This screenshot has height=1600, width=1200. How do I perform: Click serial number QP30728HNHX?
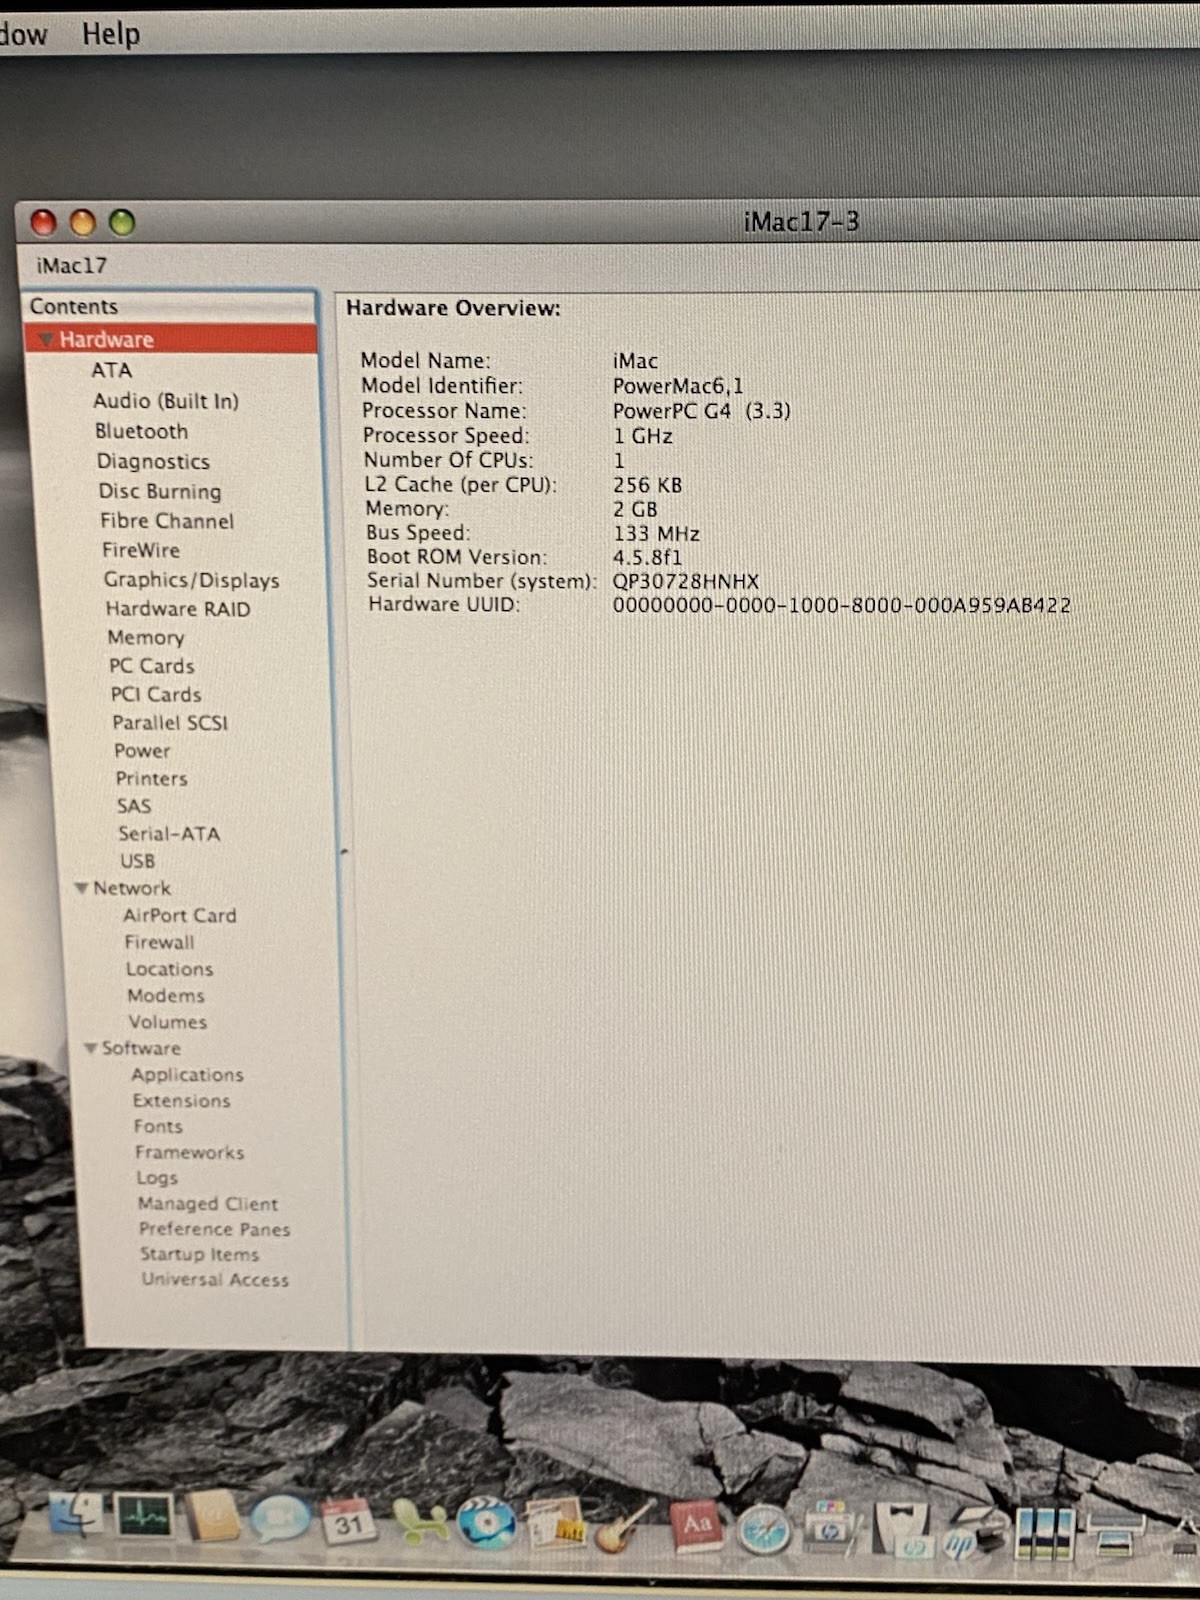pos(686,581)
